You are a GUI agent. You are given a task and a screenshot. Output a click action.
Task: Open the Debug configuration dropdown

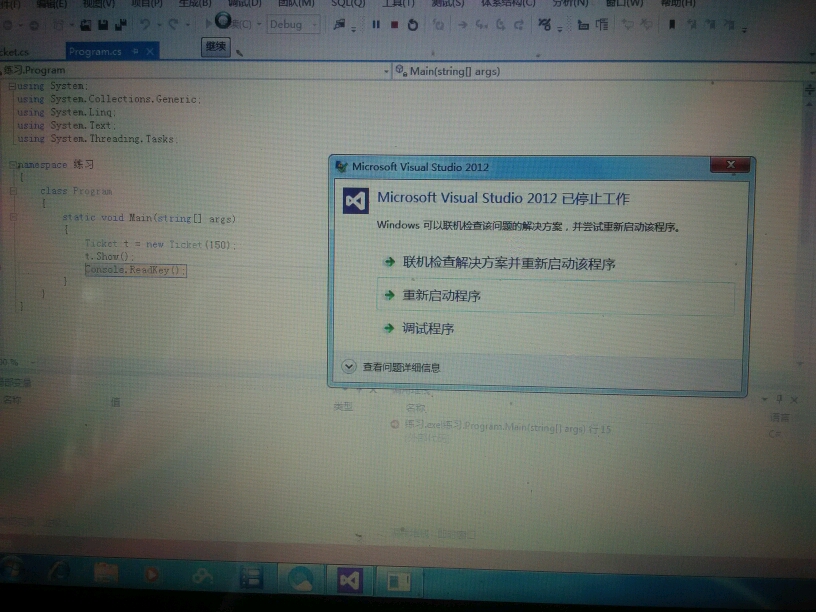[293, 24]
